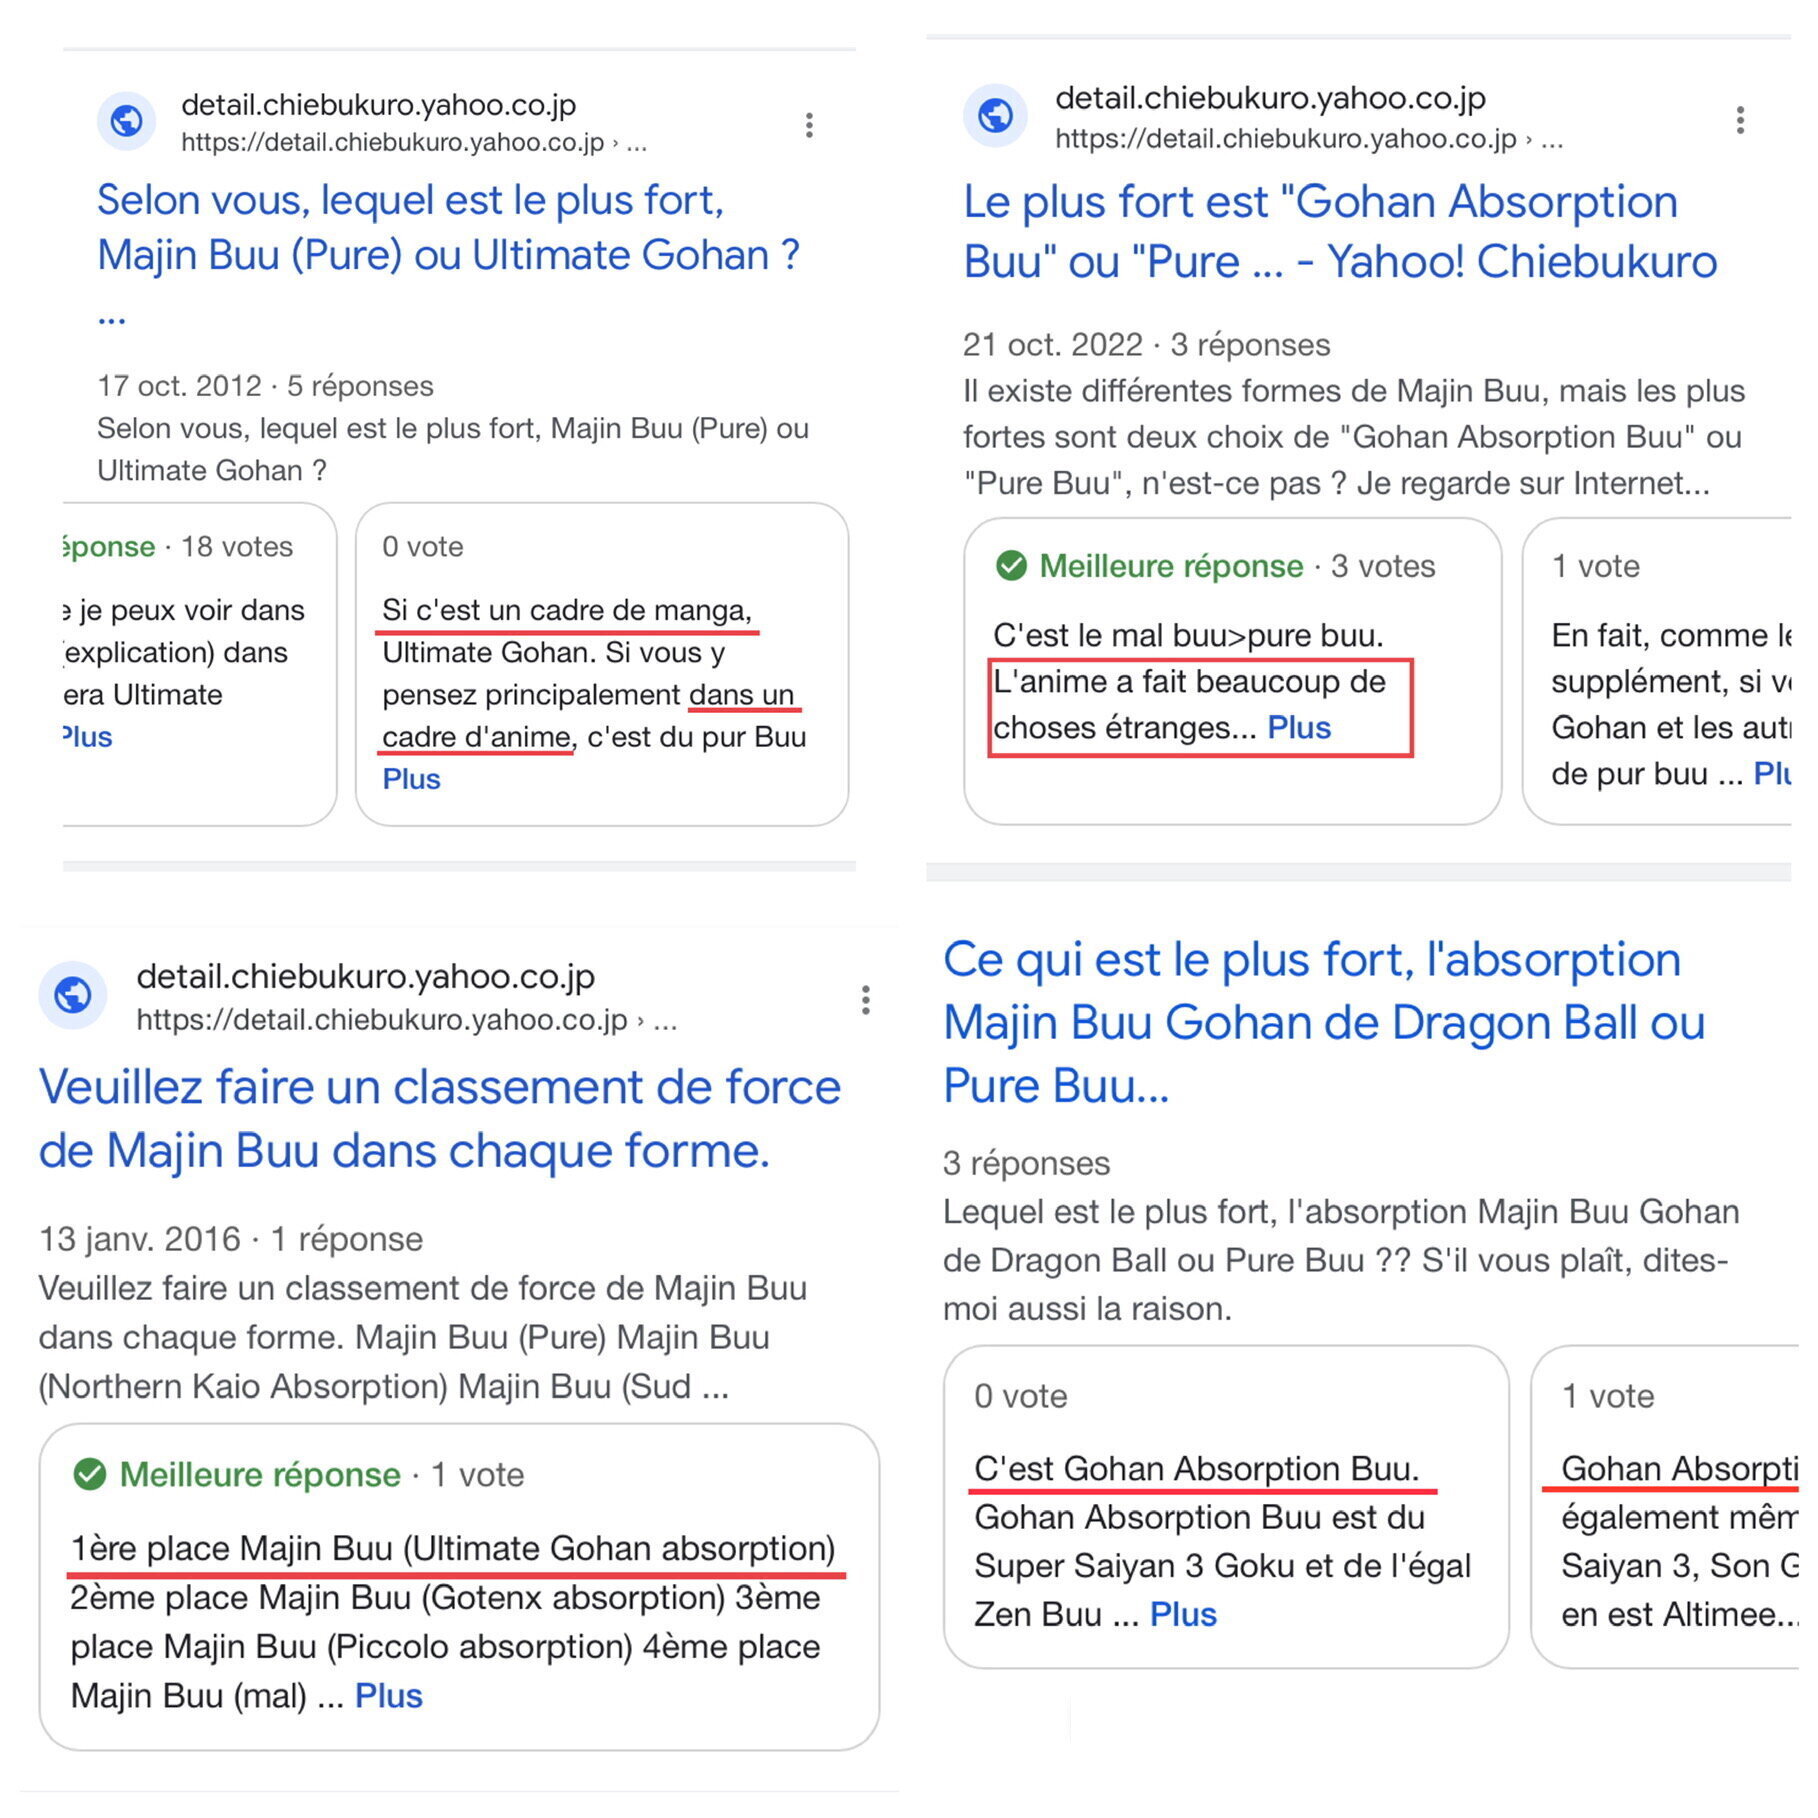Click the "0 vote" label above "C'est Gohan Absorption Buu."
This screenshot has width=1818, height=1818.
(x=1021, y=1396)
